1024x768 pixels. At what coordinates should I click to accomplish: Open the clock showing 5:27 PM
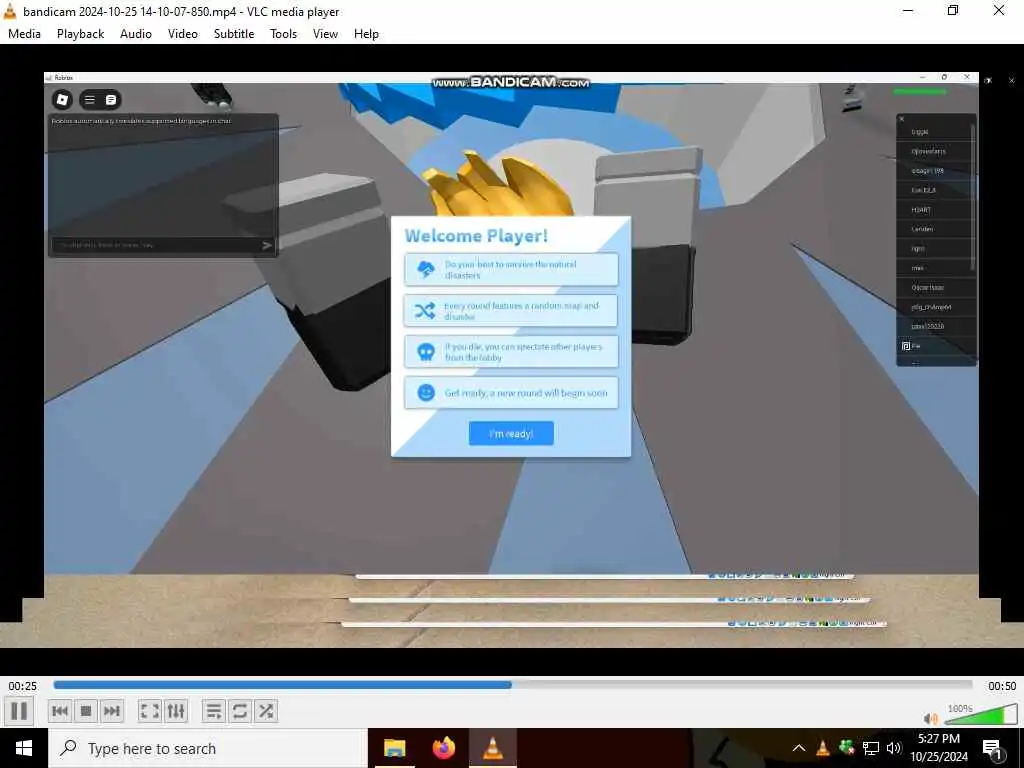click(938, 748)
